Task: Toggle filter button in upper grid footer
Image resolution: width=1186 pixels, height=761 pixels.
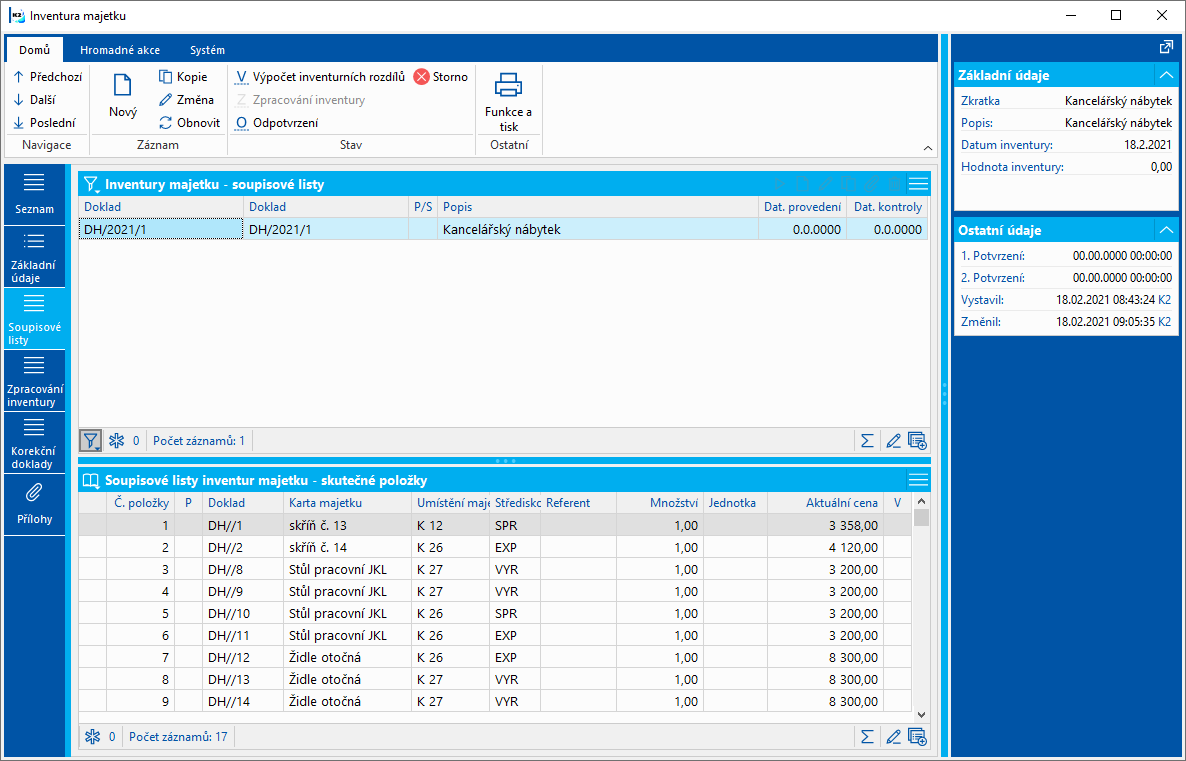Action: coord(91,441)
